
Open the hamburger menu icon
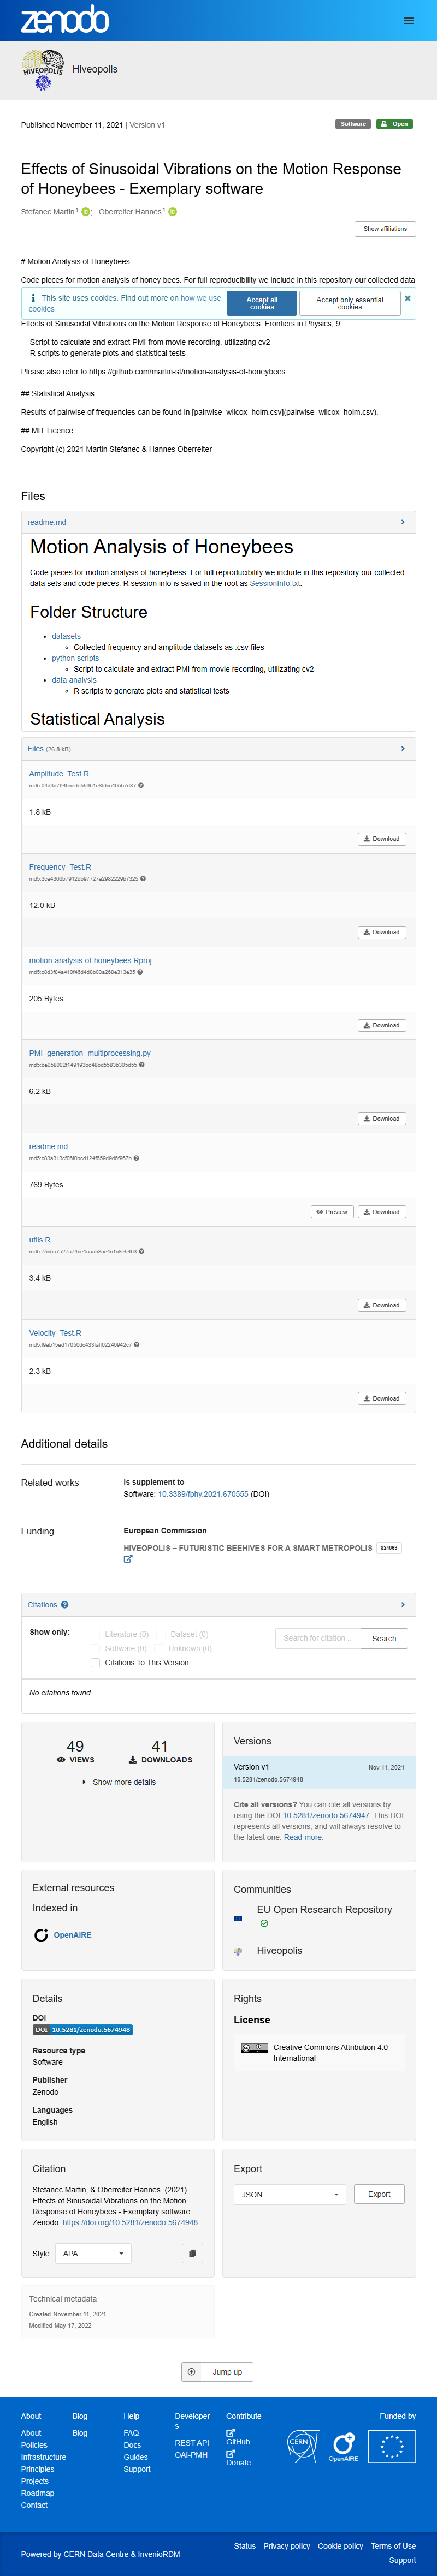pos(408,20)
